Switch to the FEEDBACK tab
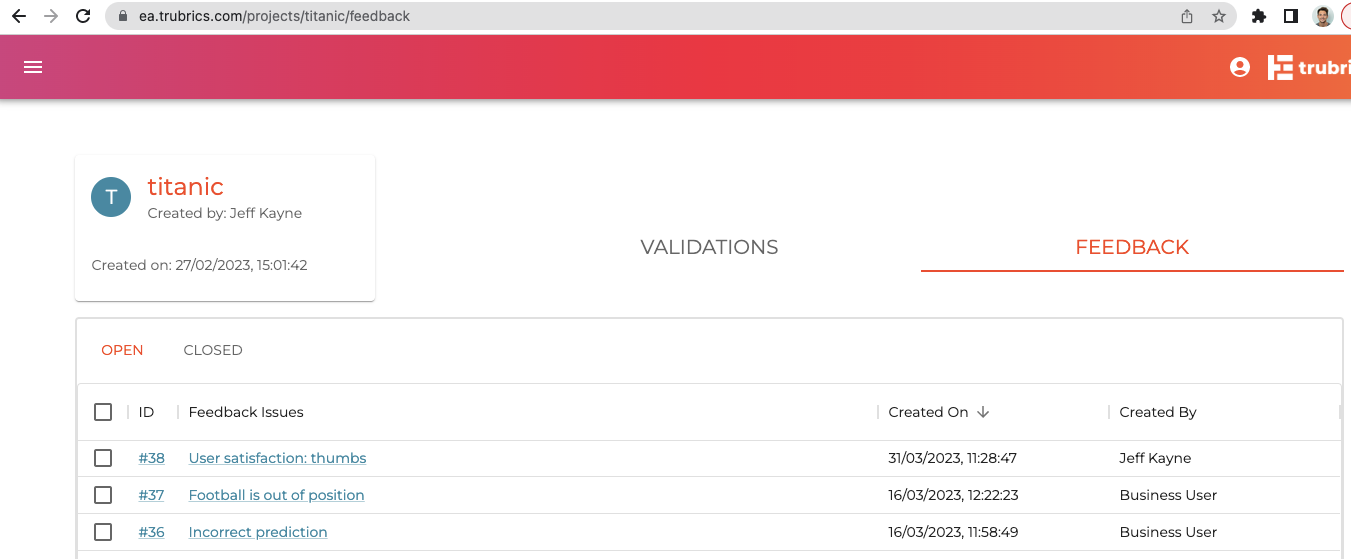This screenshot has width=1351, height=559. point(1132,247)
